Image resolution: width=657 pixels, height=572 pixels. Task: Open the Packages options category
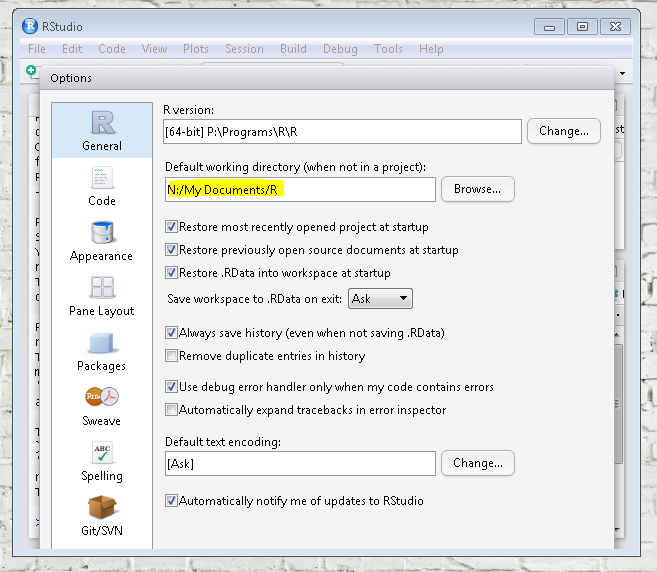102,352
